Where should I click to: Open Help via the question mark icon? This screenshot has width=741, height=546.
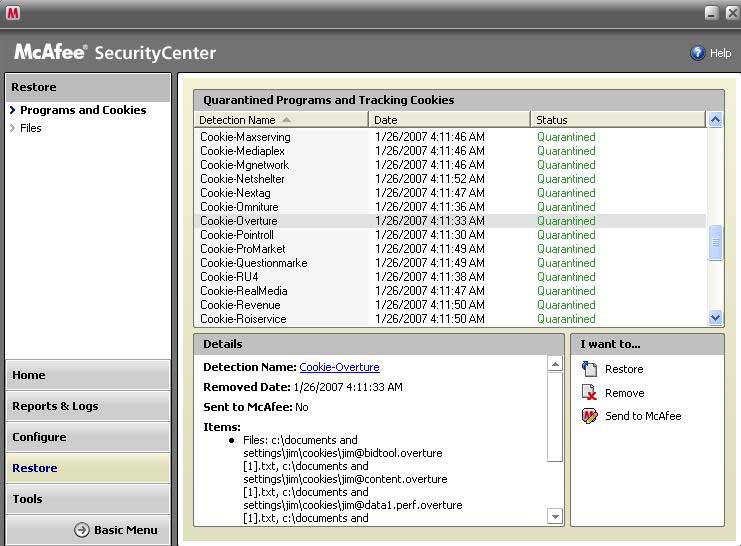point(697,53)
